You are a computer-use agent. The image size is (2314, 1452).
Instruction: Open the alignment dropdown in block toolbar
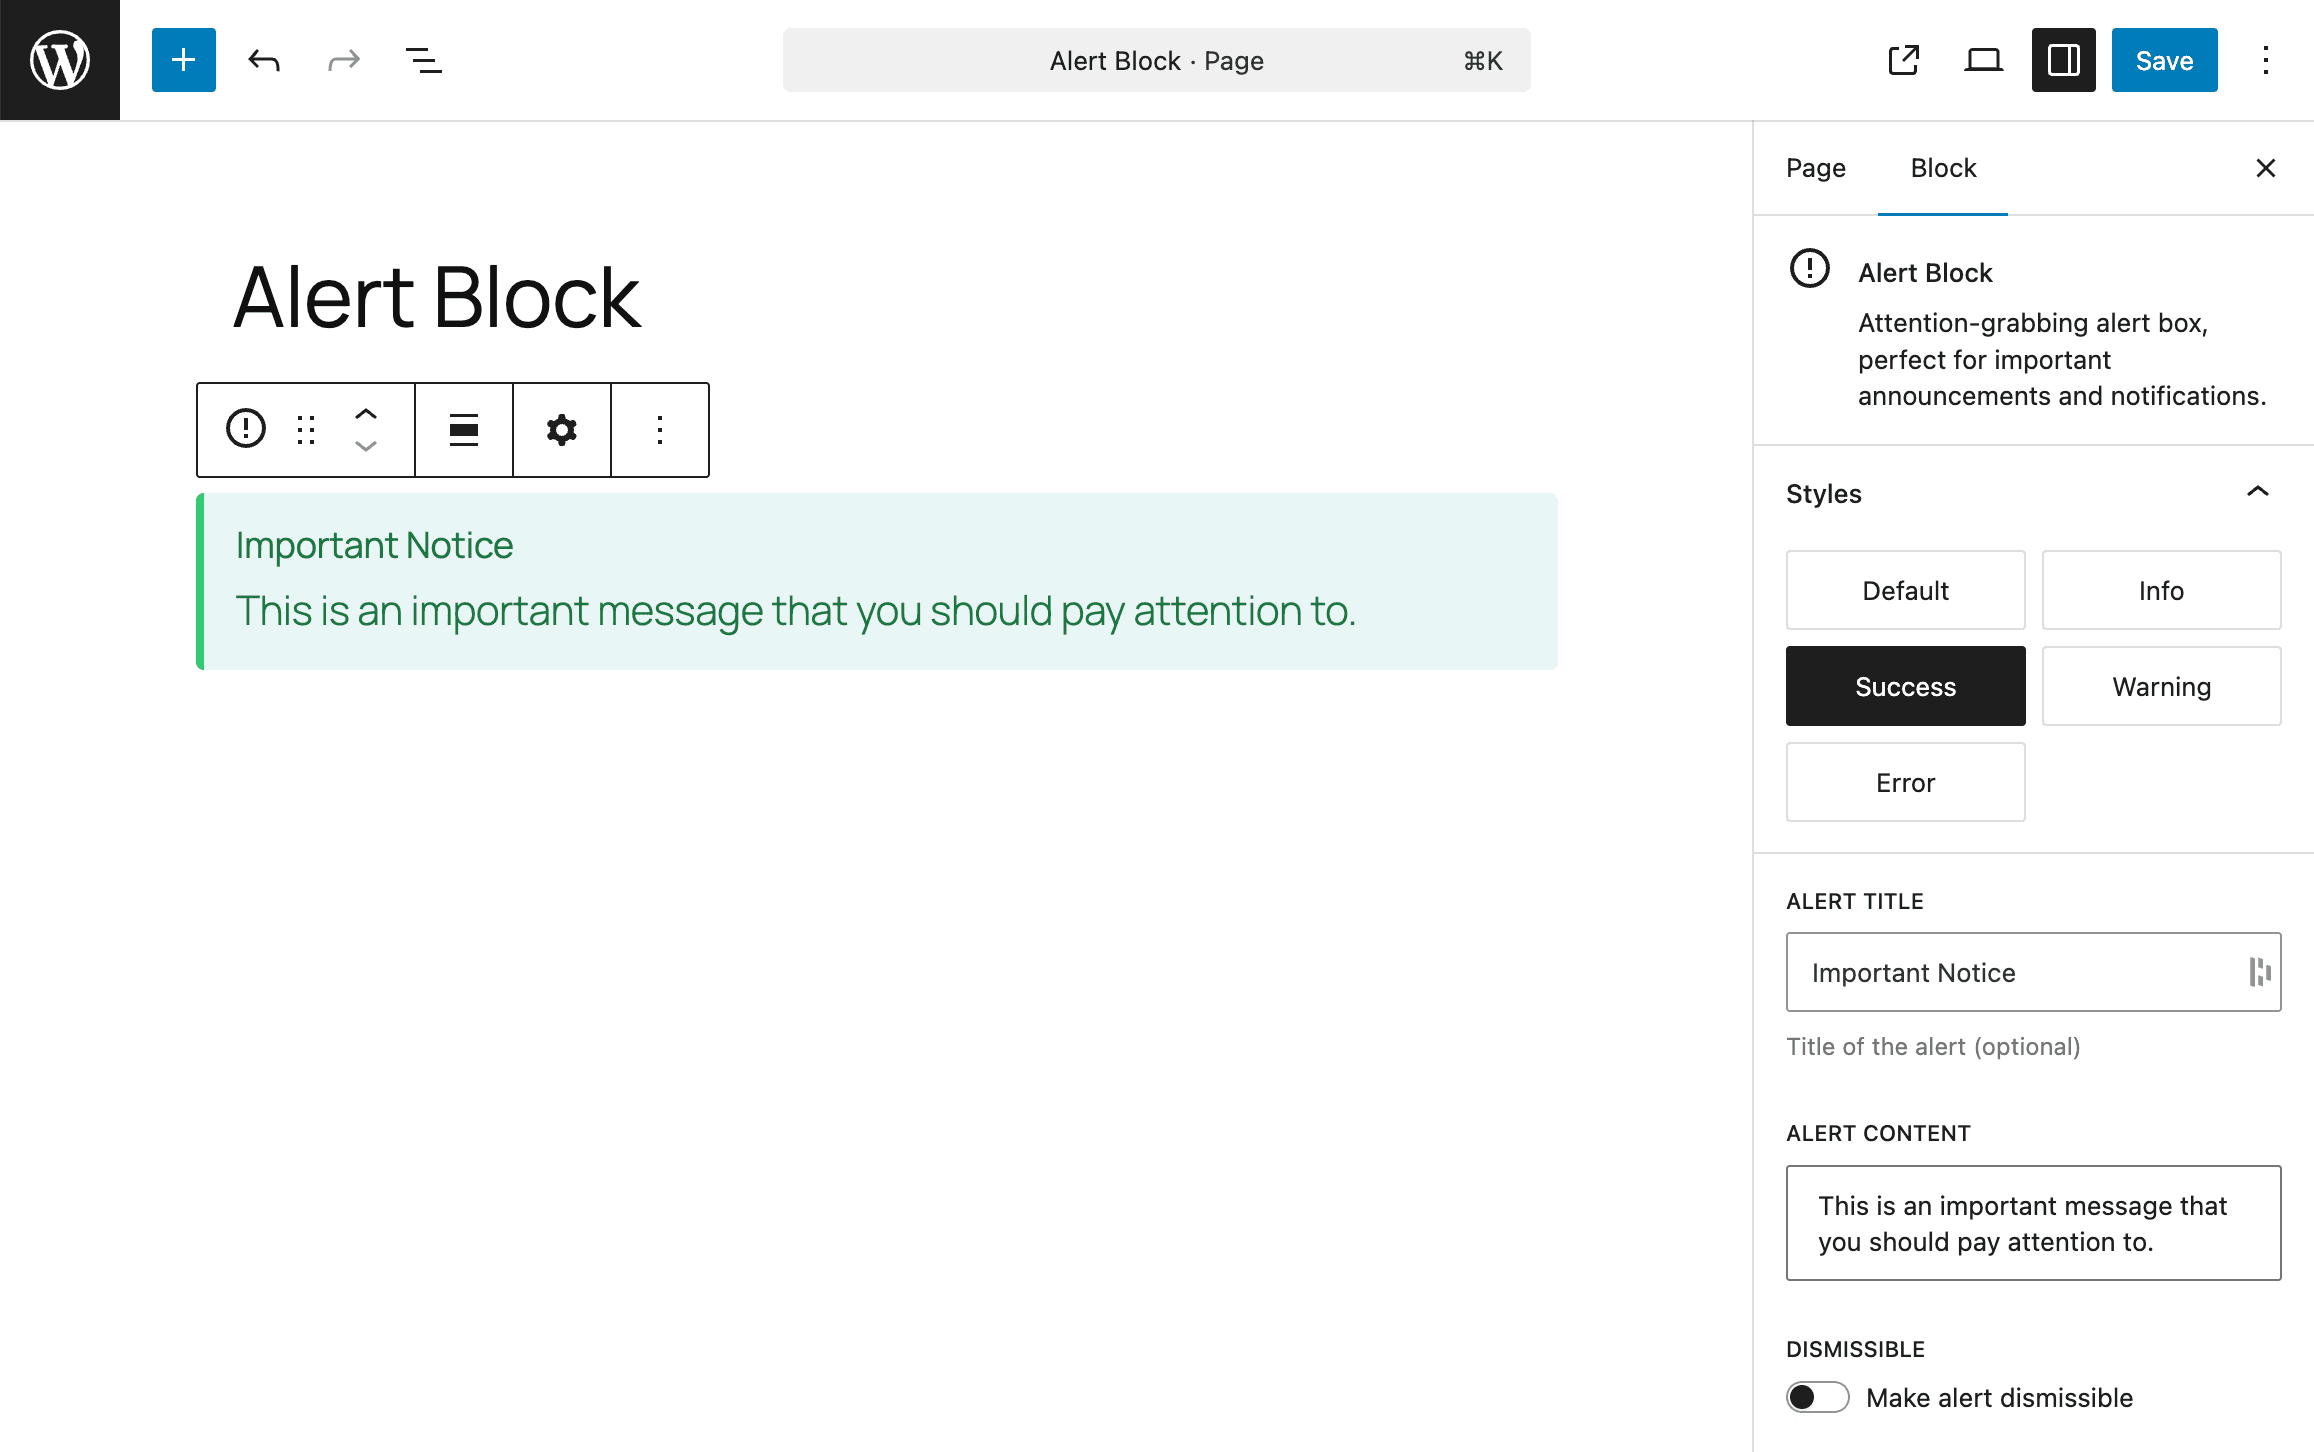463,429
